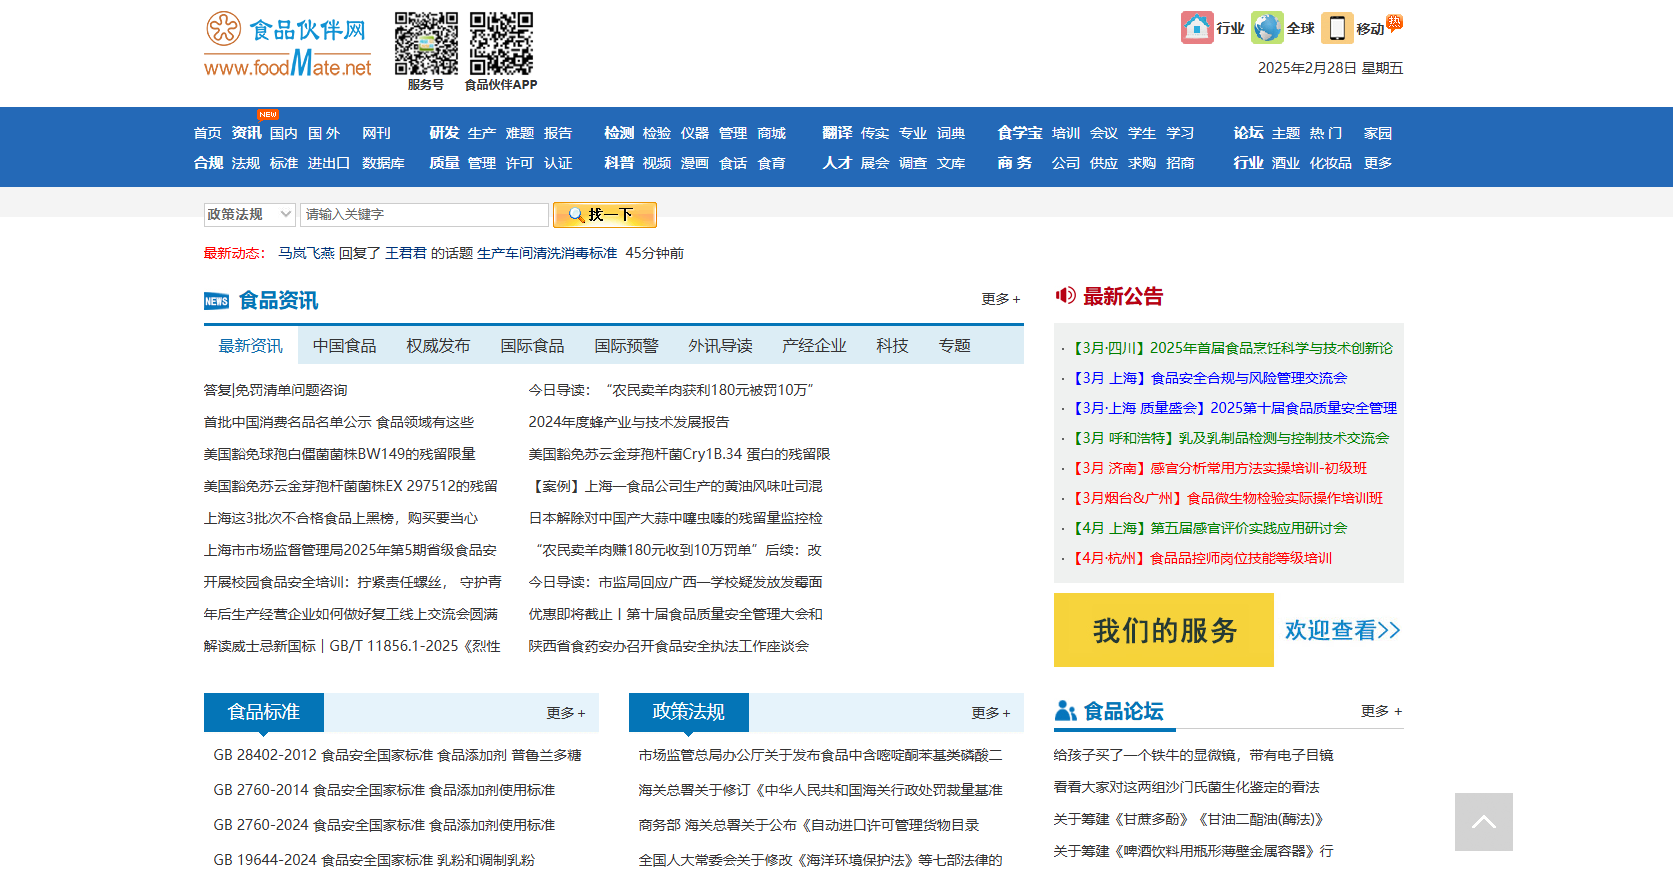Screen dimensions: 1673x874
Task: Select the 权威发布 tab
Action: [438, 346]
